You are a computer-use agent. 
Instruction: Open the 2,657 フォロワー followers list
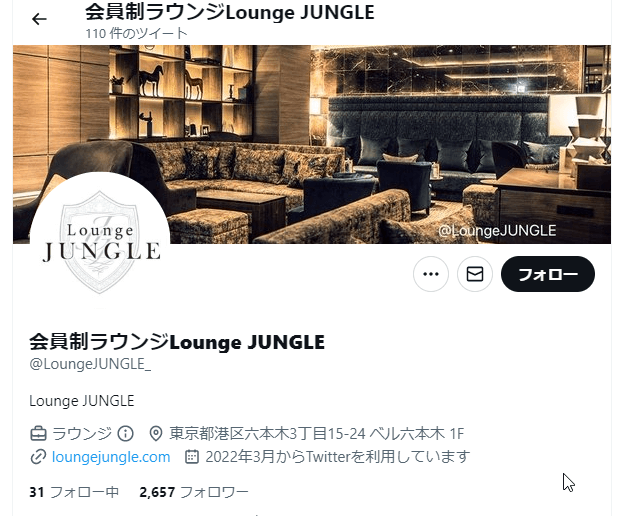194,492
